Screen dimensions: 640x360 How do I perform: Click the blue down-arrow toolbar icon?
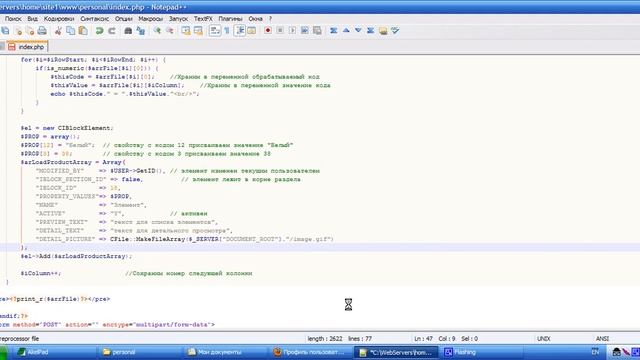[358, 31]
